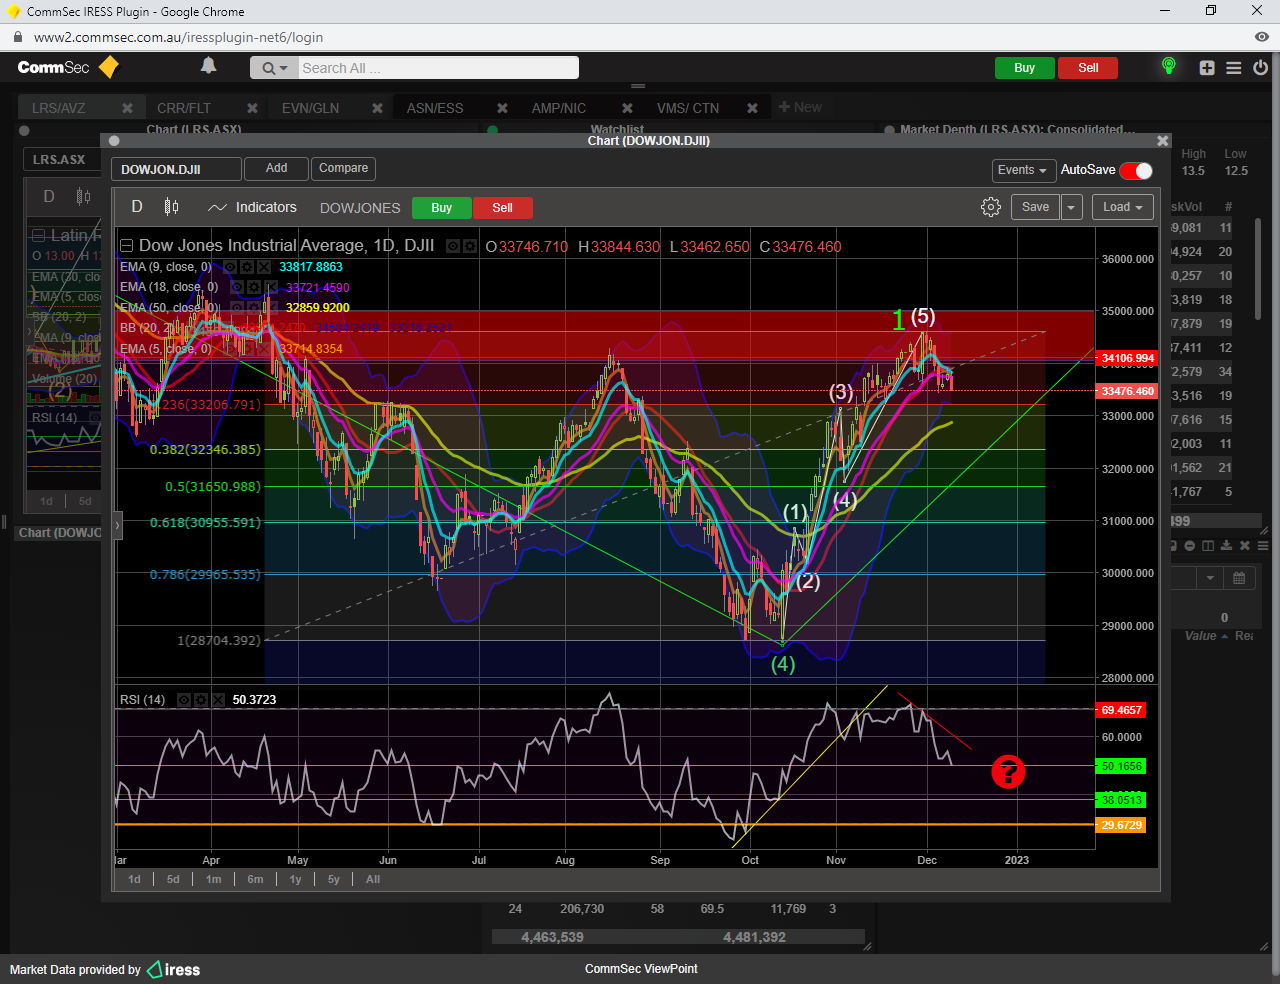Screen dimensions: 1280x984
Task: Toggle visibility of EMA 9 indicator
Action: (230, 267)
